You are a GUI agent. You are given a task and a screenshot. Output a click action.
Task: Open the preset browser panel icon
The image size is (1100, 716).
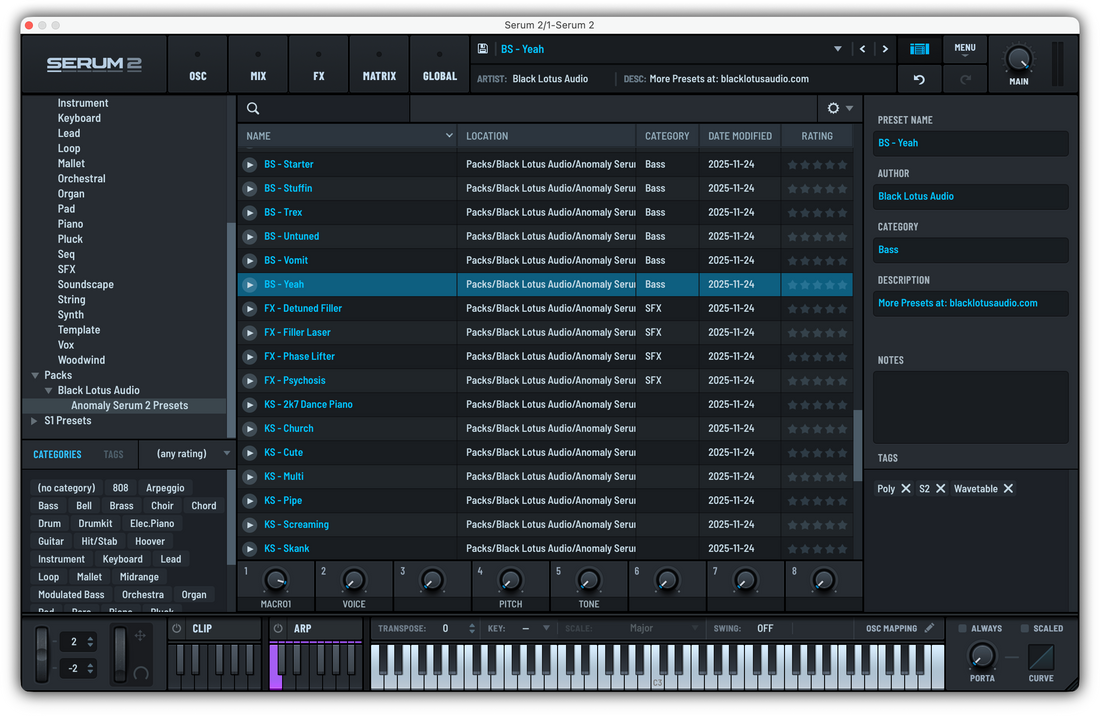[919, 48]
